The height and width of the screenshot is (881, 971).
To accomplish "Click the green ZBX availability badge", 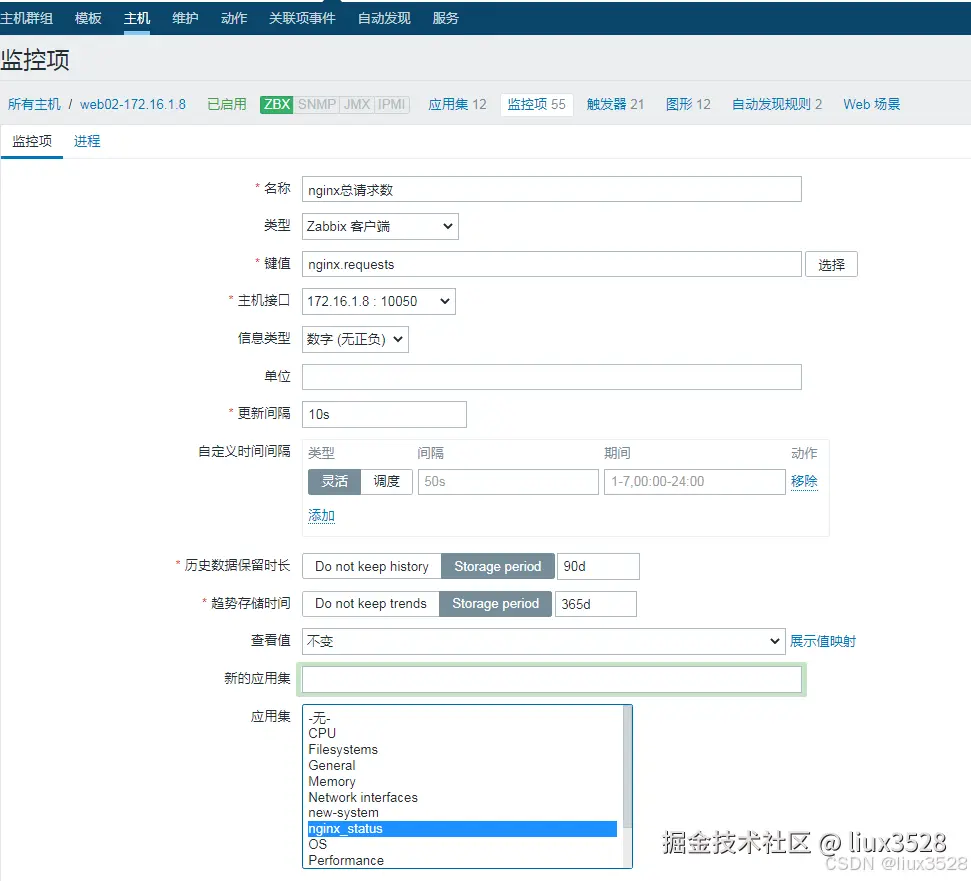I will pos(276,104).
